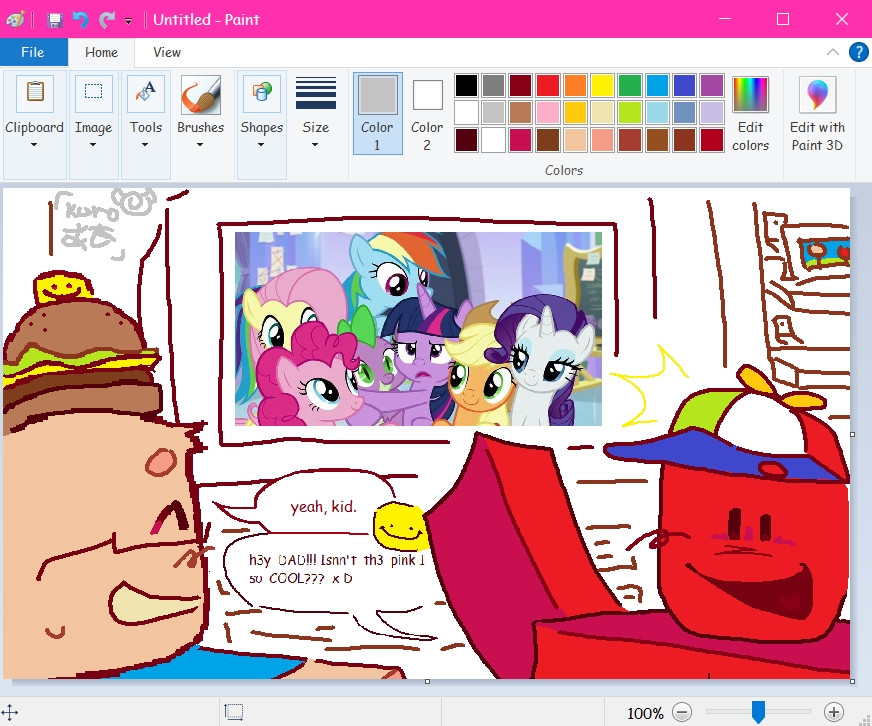Expand the Tools dropdown arrow

point(145,145)
